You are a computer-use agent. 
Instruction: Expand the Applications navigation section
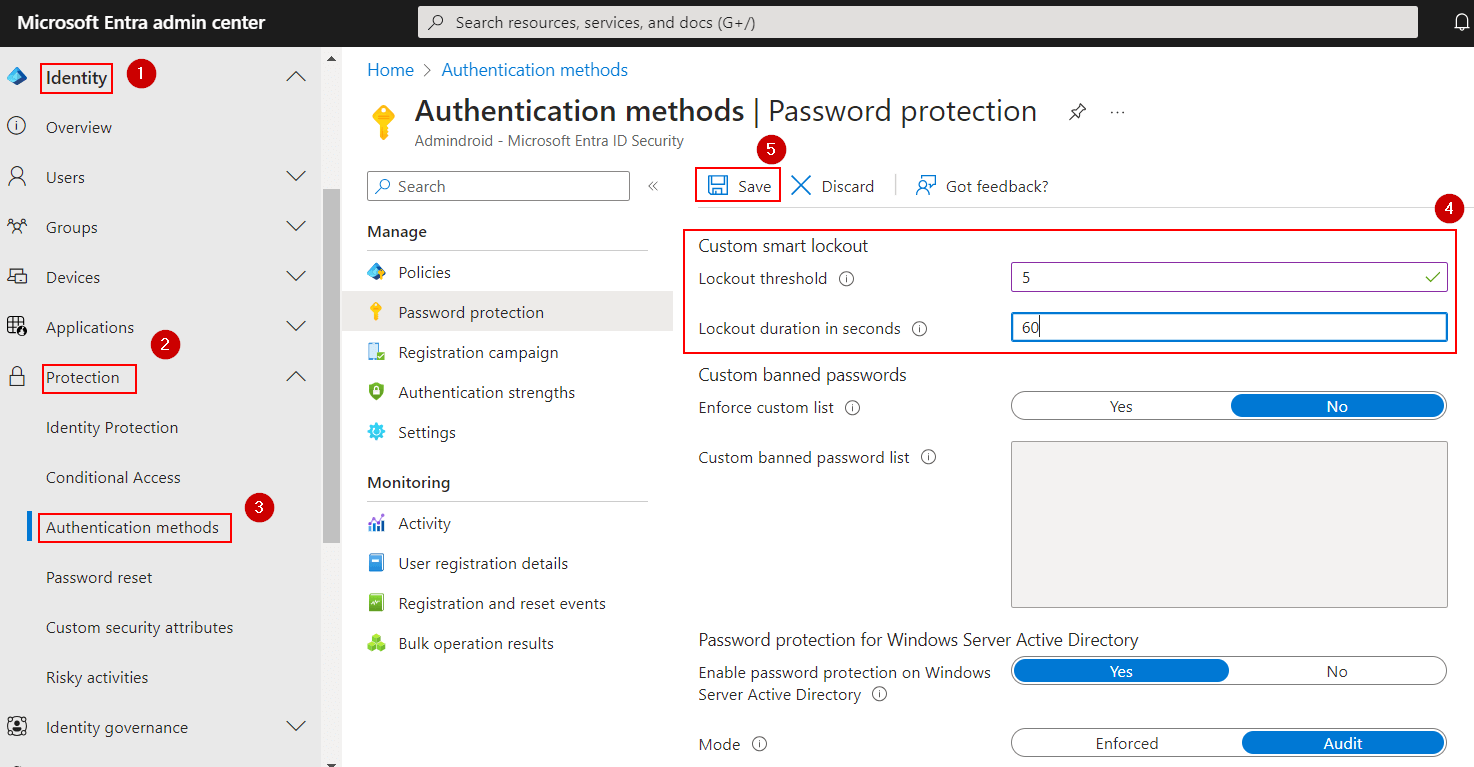(x=294, y=326)
